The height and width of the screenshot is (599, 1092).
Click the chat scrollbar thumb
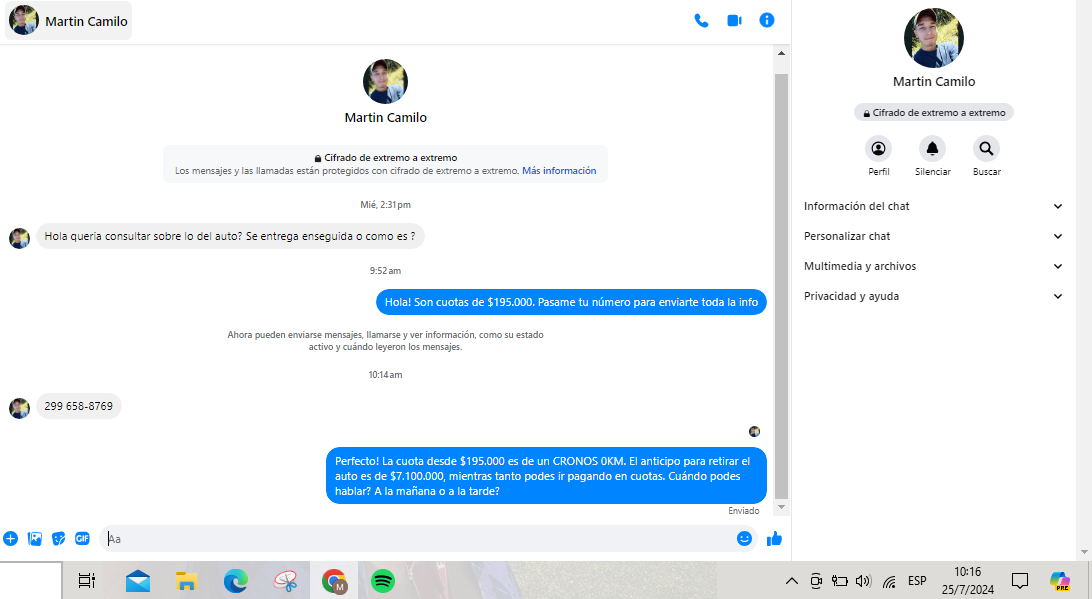tap(781, 286)
